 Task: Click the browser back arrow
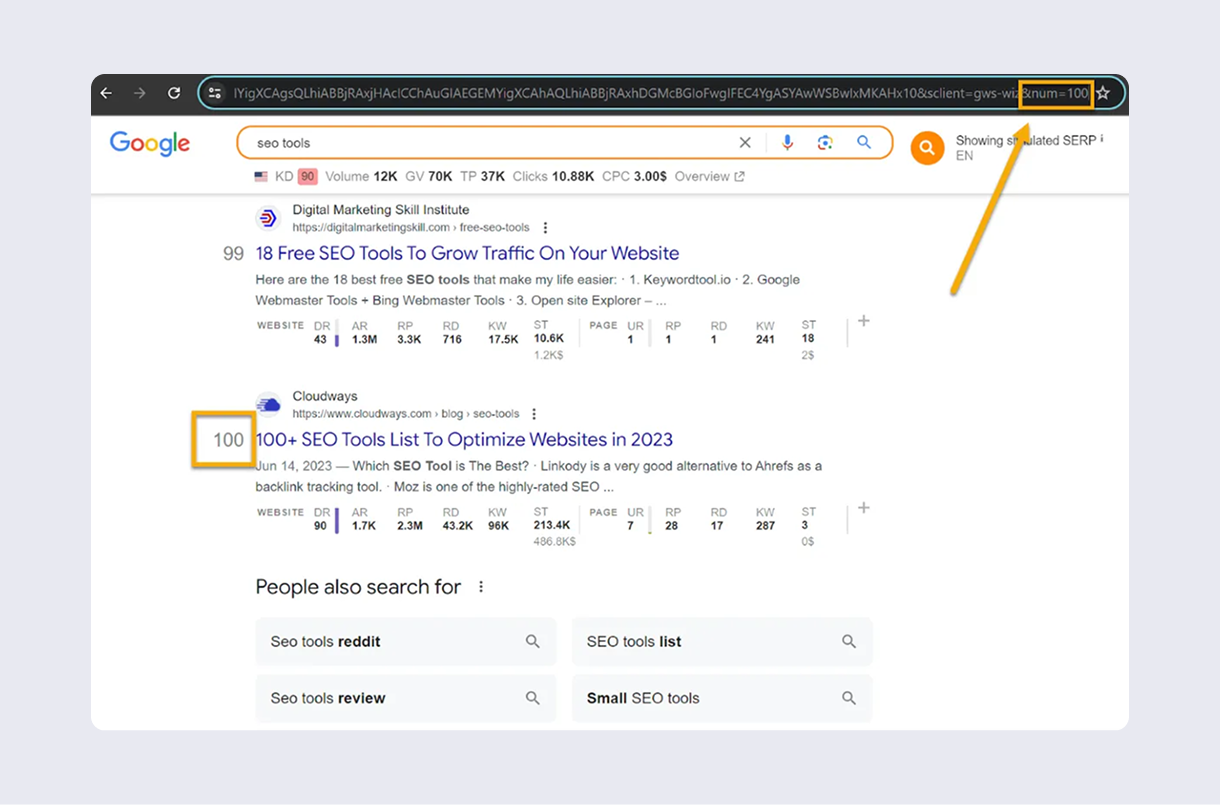(x=106, y=93)
